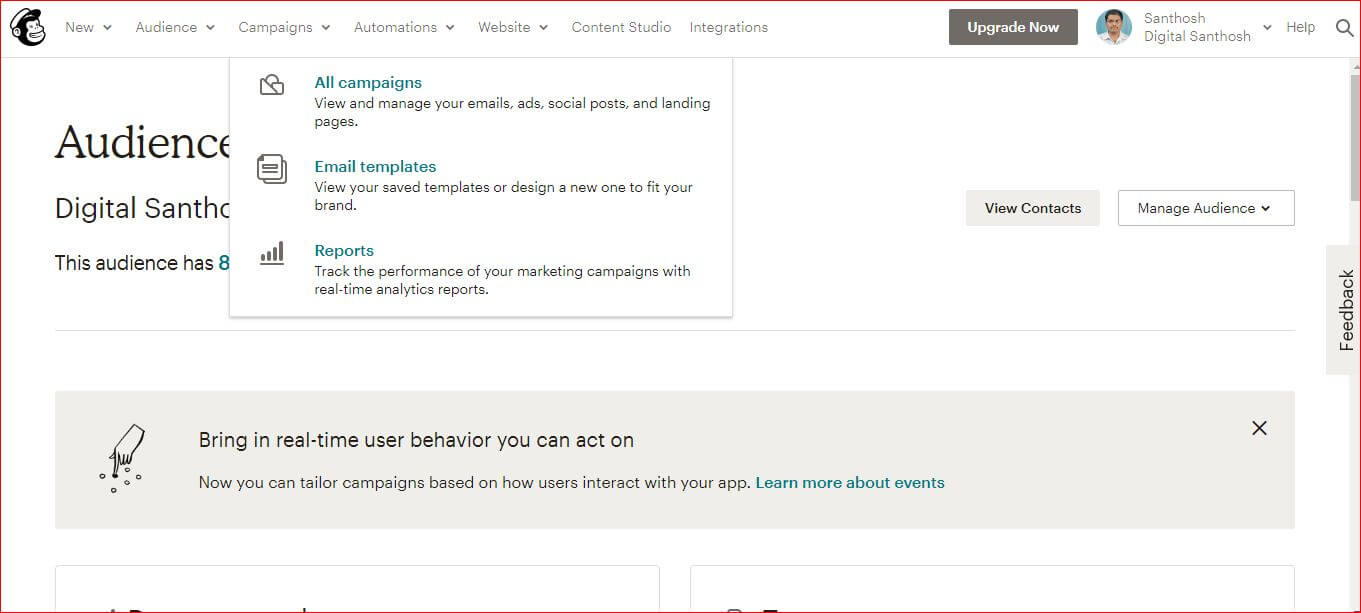Expand the New dropdown menu
1361x613 pixels.
[88, 27]
